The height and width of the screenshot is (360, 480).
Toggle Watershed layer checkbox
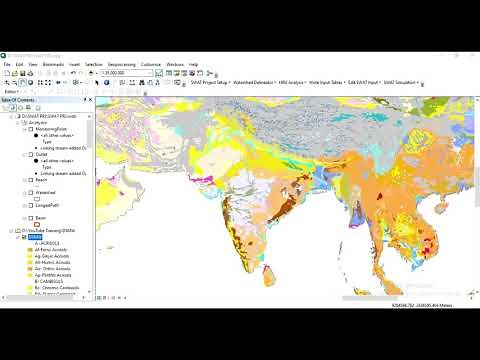(x=31, y=193)
